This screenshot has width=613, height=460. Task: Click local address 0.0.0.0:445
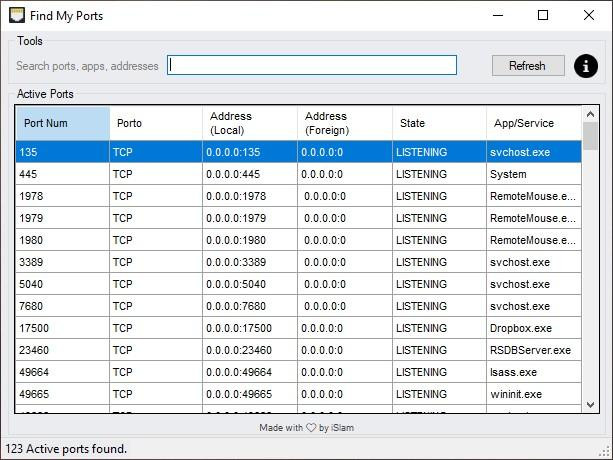click(250, 174)
